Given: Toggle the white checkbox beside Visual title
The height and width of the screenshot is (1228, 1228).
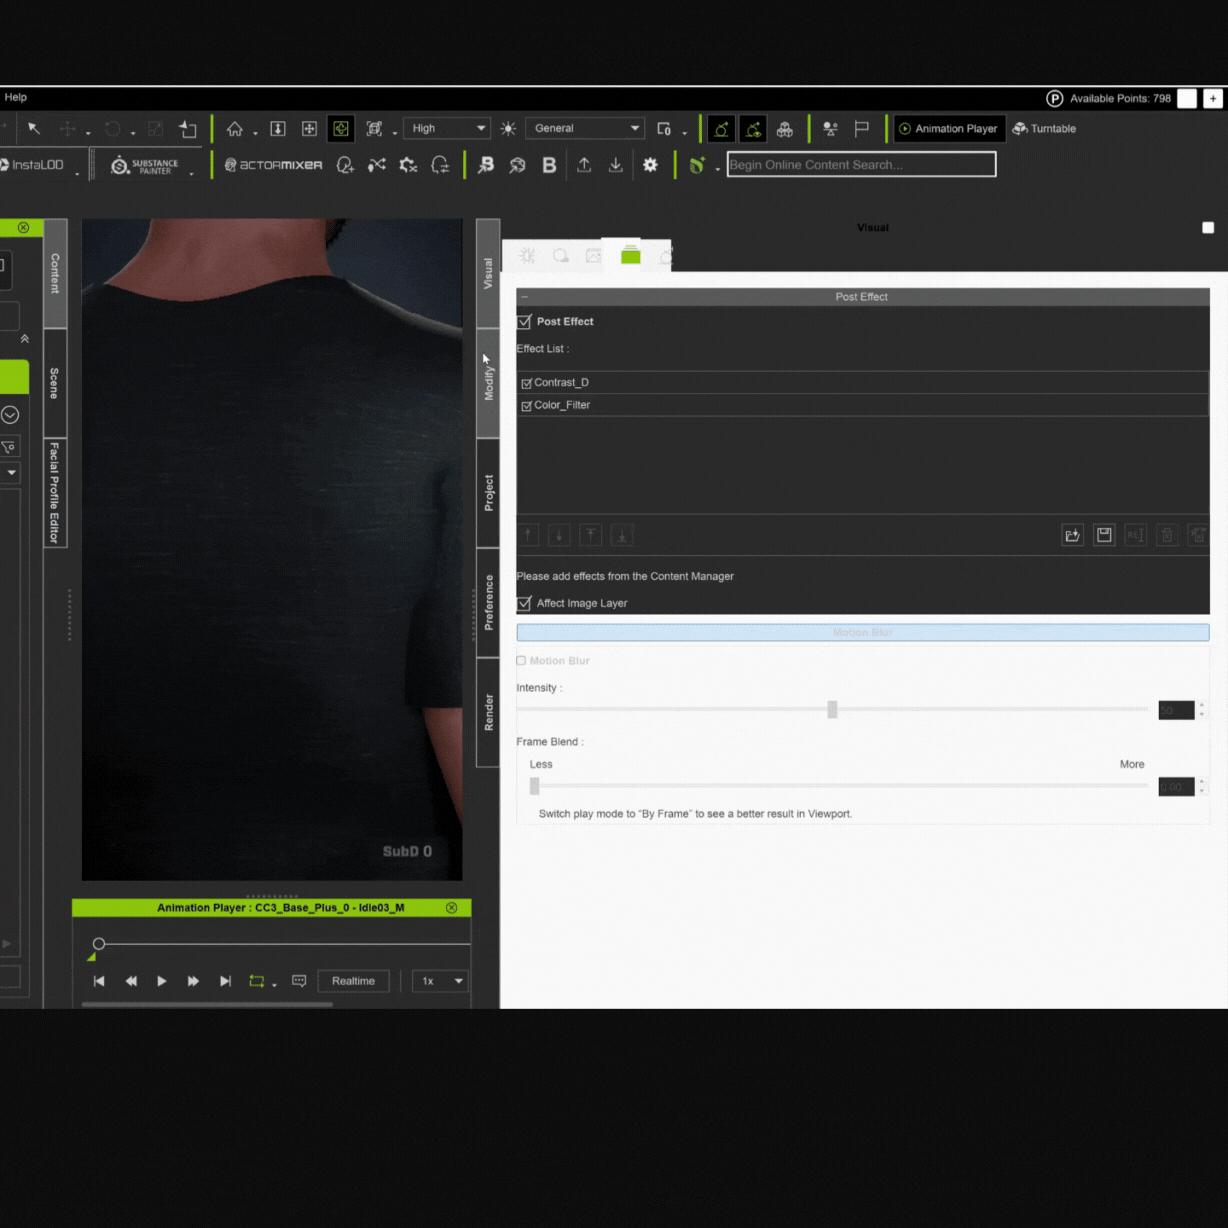Looking at the screenshot, I should click(x=1208, y=228).
